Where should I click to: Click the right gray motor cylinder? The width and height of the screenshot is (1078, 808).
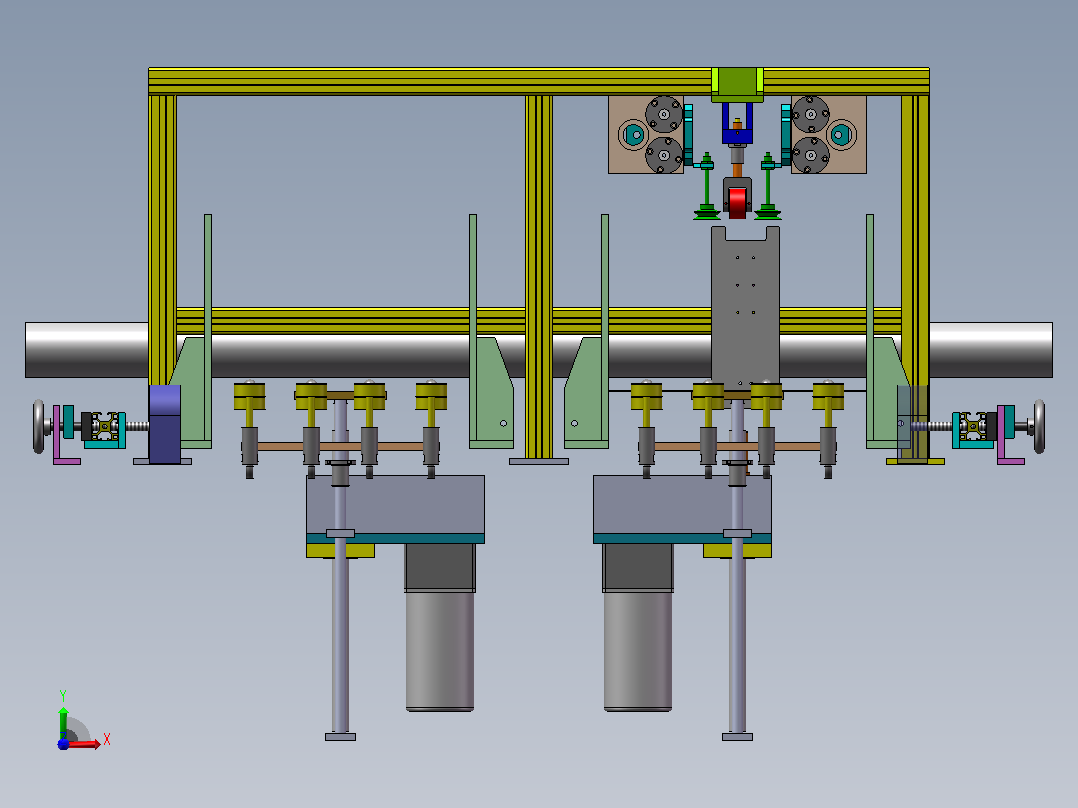point(637,651)
